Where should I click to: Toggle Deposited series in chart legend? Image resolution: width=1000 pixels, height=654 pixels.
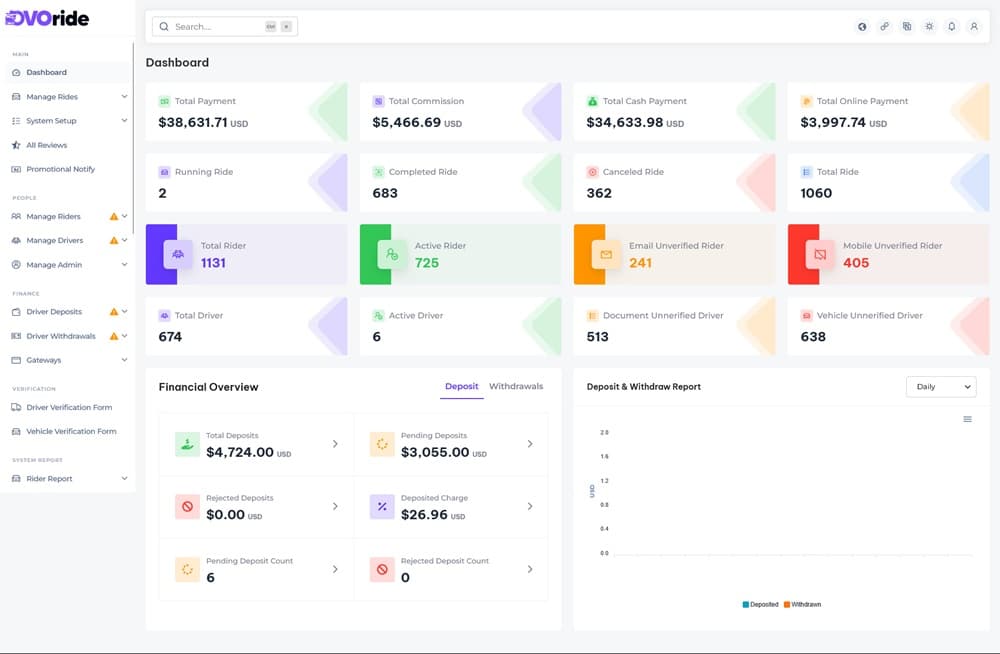click(761, 605)
